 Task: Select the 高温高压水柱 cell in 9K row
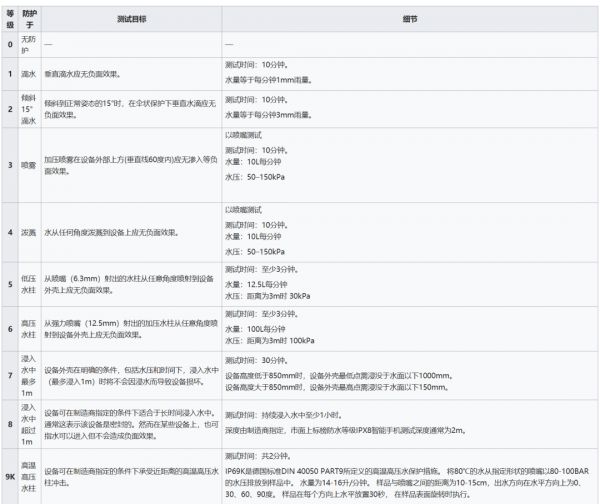pyautogui.click(x=28, y=472)
